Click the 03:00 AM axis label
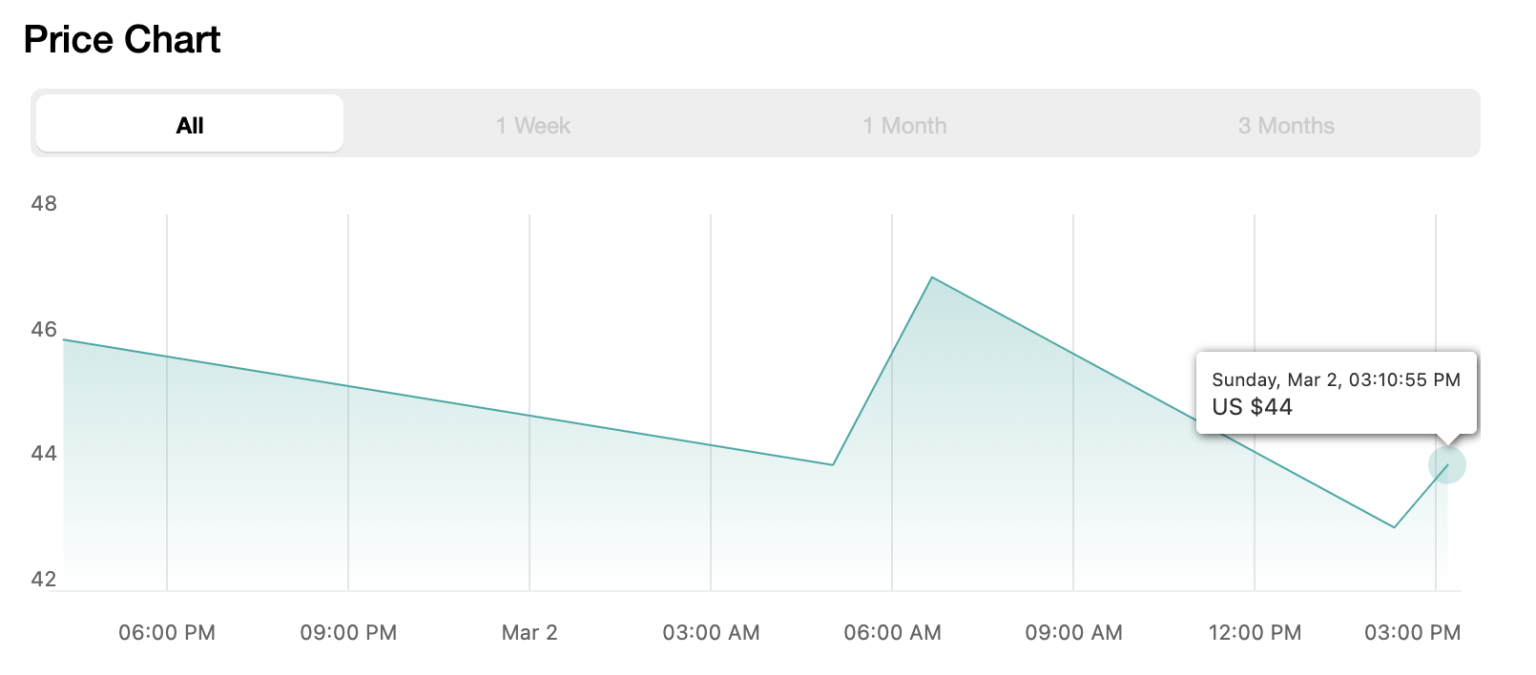This screenshot has width=1536, height=675. tap(711, 632)
